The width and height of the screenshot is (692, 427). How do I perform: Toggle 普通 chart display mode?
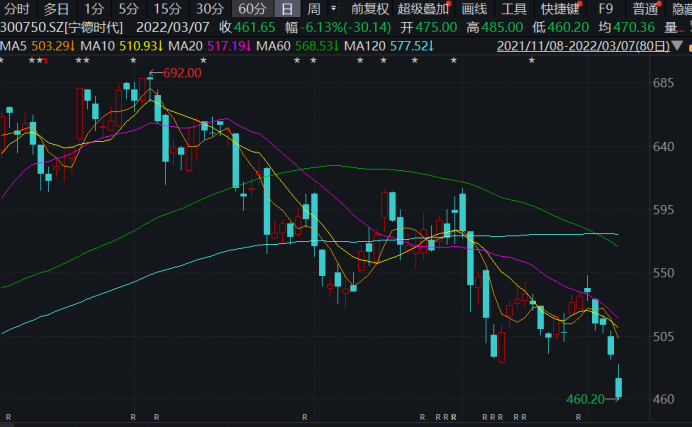[x=645, y=8]
